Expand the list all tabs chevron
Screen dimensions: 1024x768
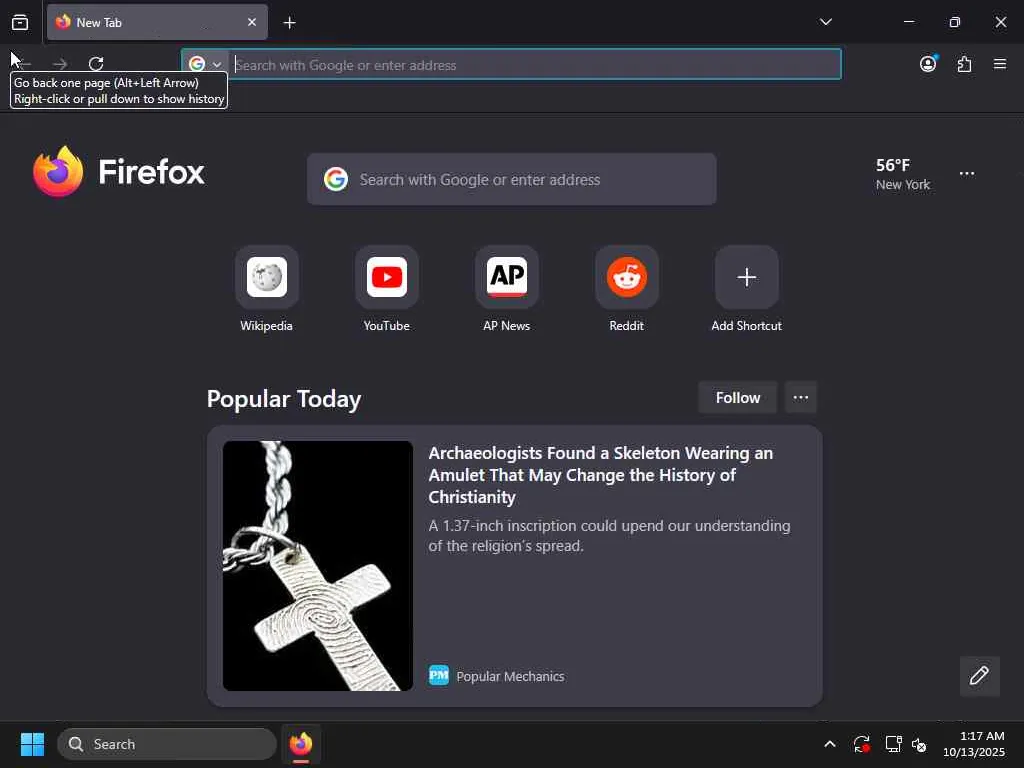pos(825,22)
